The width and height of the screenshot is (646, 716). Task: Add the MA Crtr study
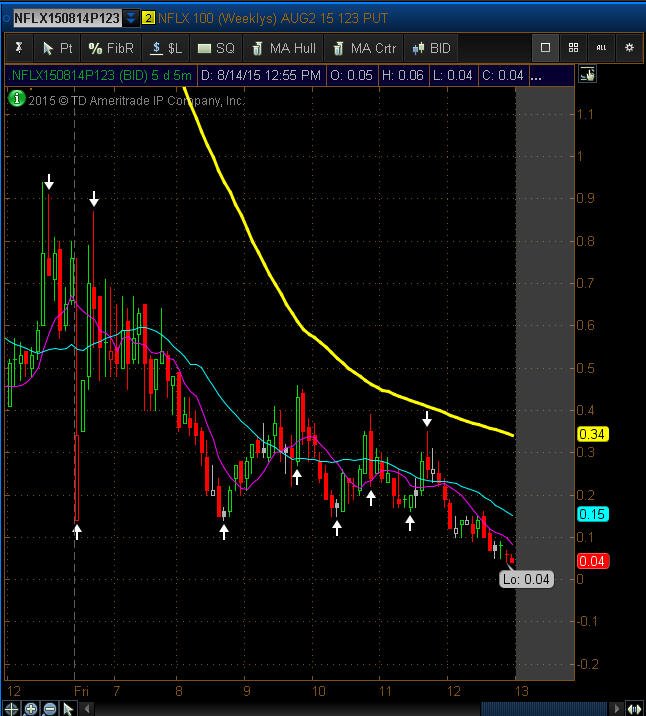(x=364, y=48)
